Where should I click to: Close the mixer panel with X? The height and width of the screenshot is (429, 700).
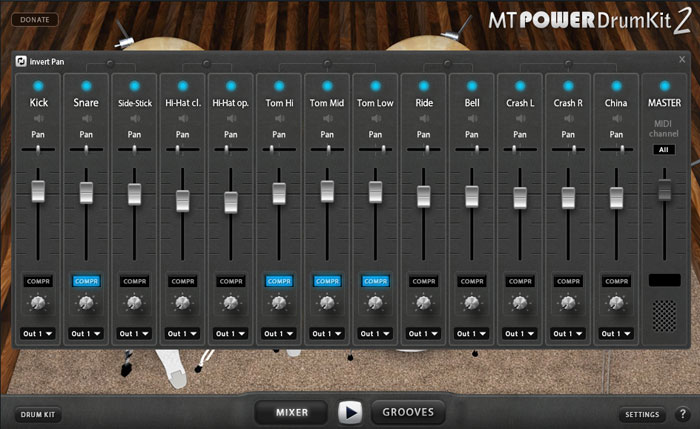(682, 59)
